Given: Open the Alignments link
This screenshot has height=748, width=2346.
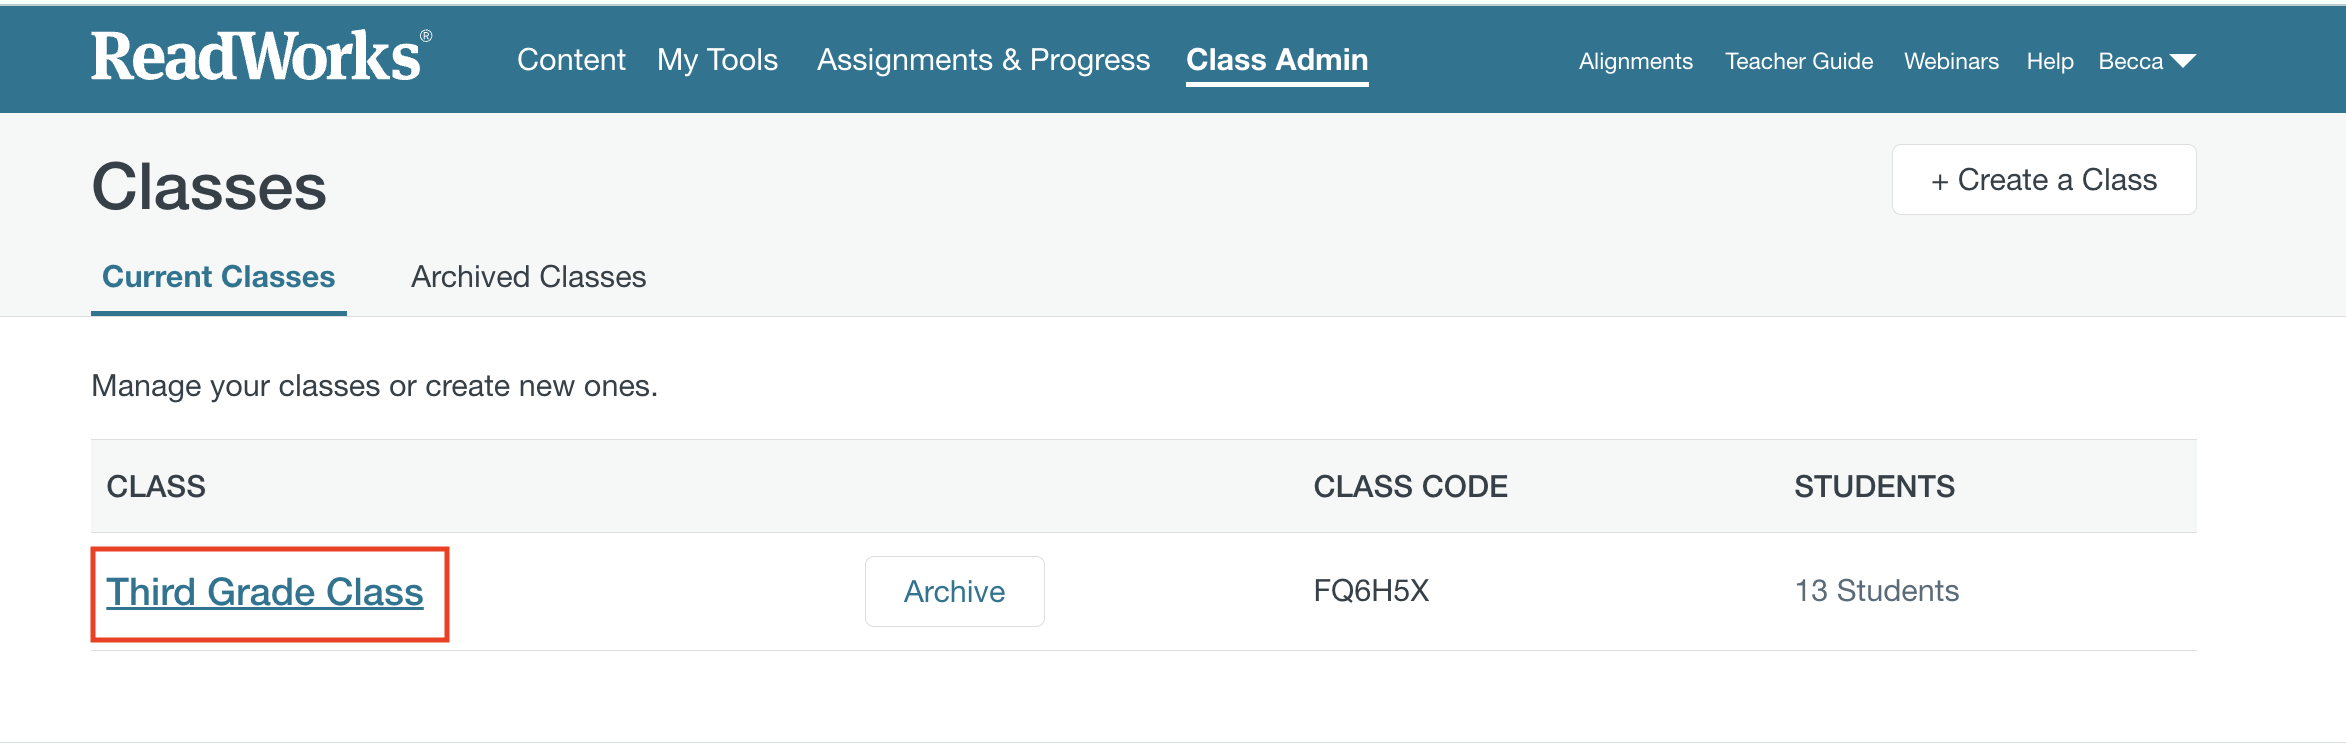Looking at the screenshot, I should (1636, 61).
